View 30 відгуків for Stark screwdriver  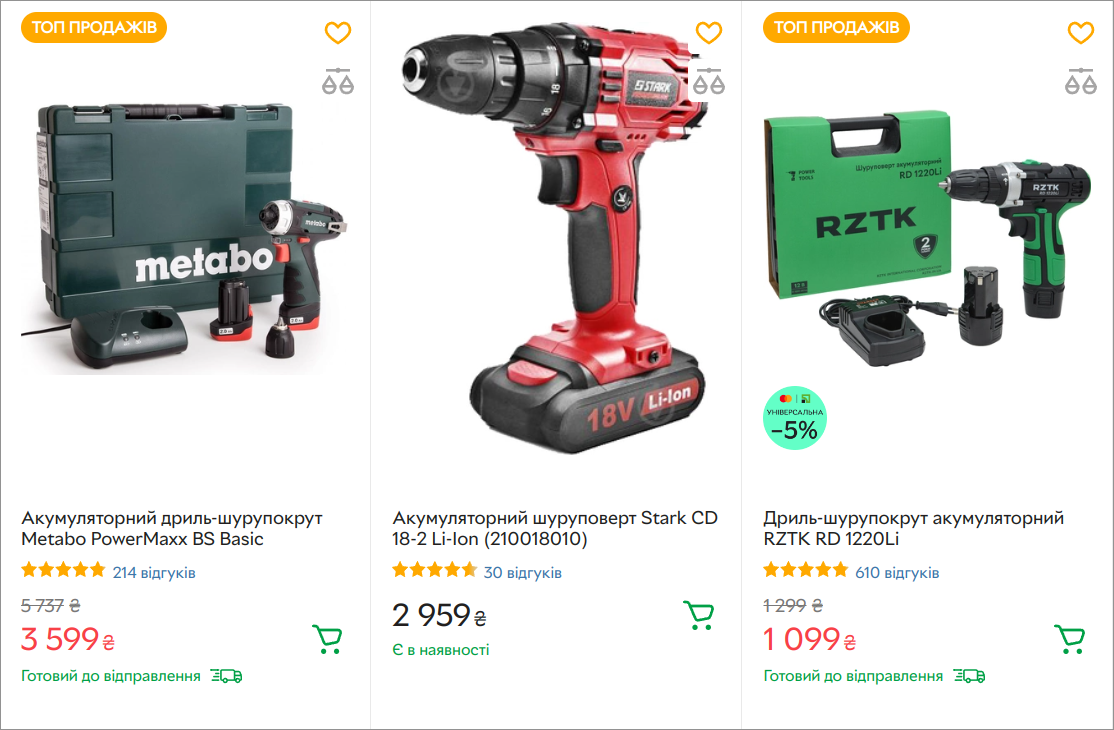coord(523,572)
